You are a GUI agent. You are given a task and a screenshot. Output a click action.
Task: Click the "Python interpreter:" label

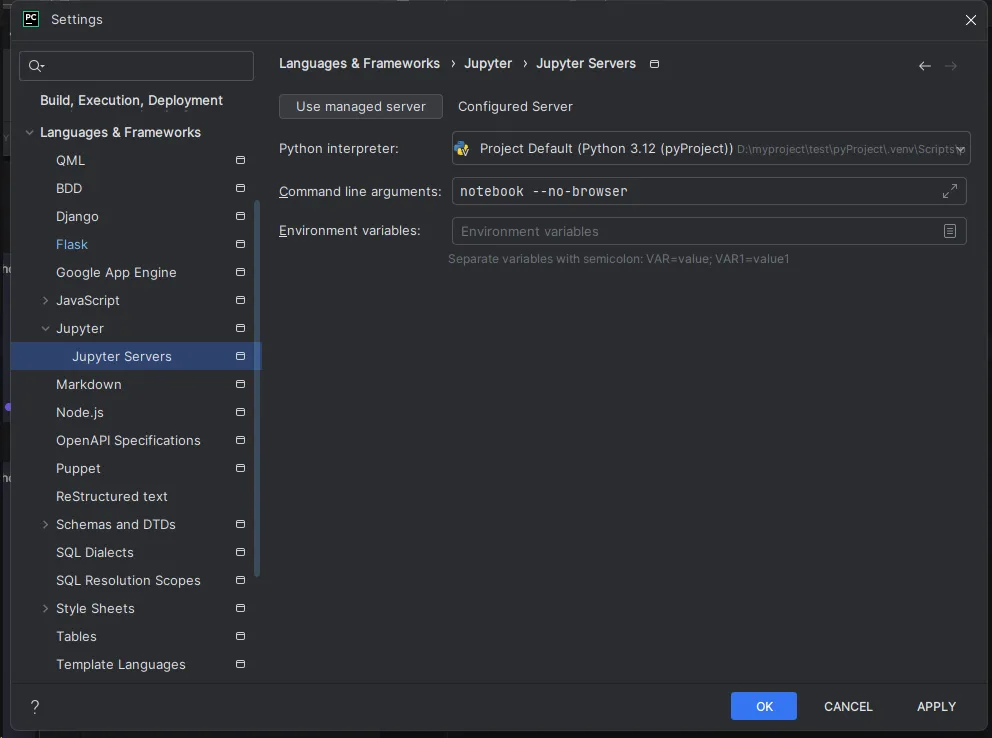pos(338,149)
